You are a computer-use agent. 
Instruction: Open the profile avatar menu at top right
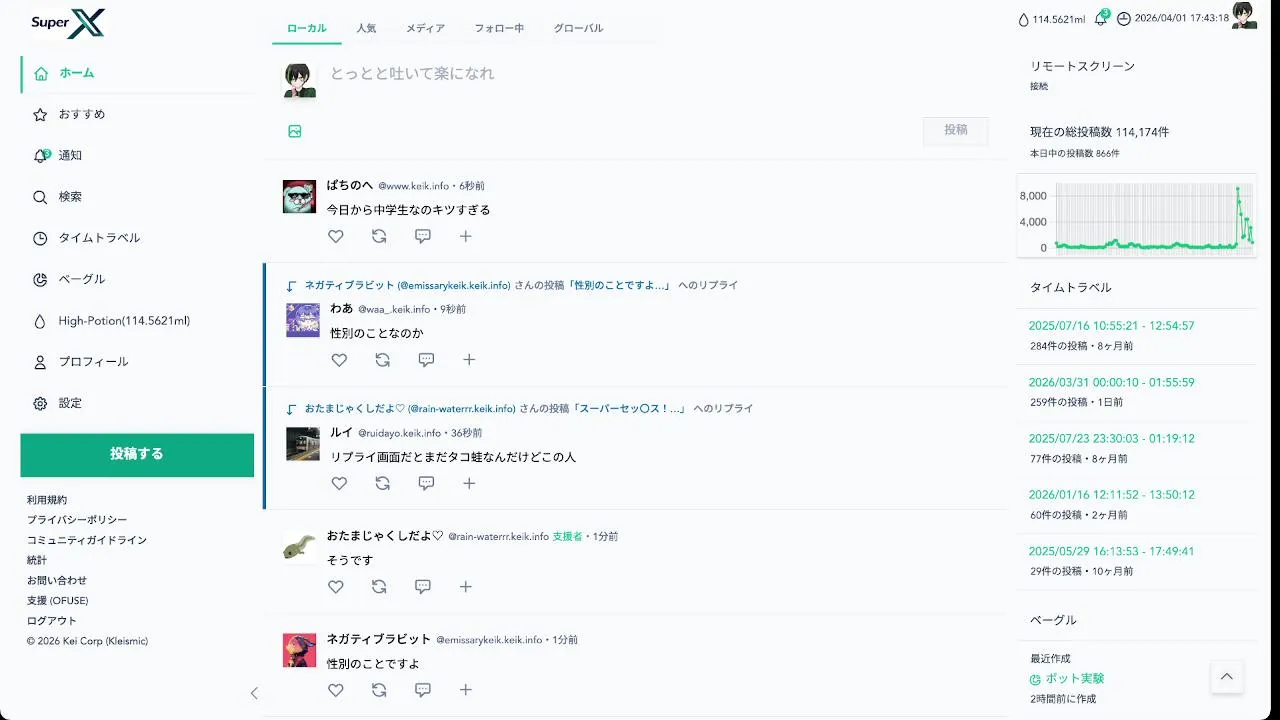(1244, 15)
